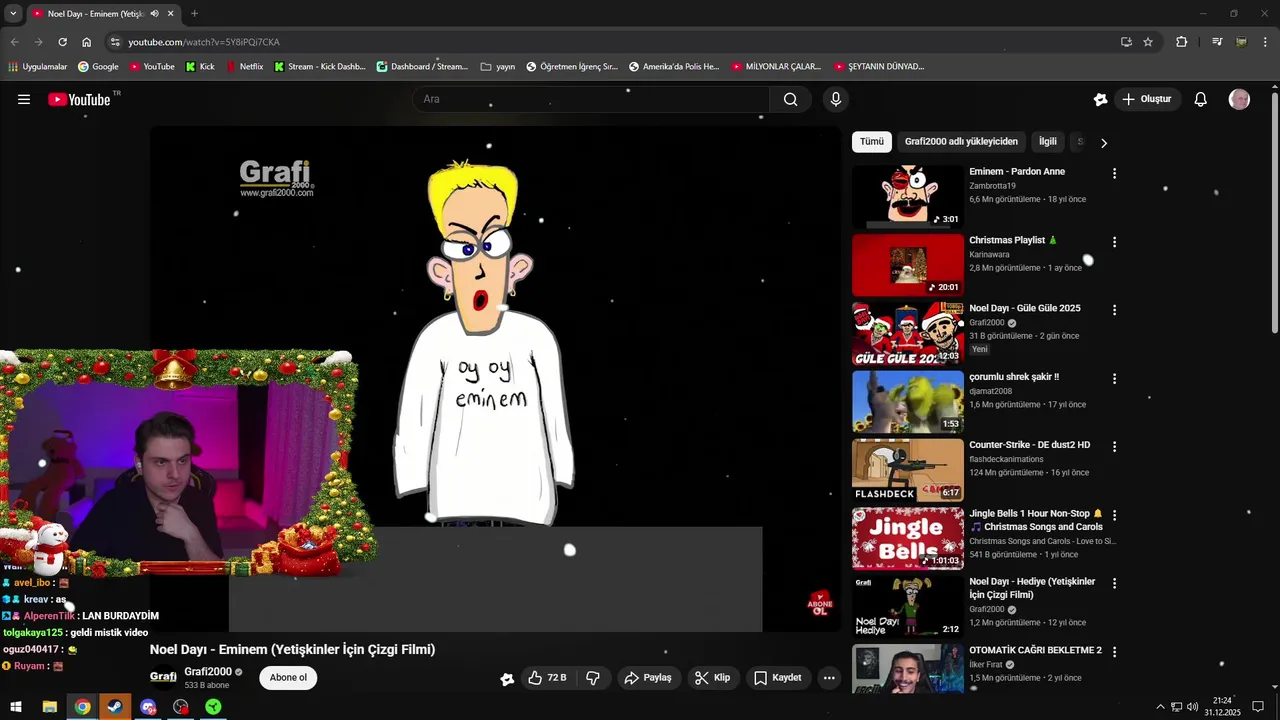Click the Paylaş share button
The image size is (1280, 720).
[x=648, y=678]
